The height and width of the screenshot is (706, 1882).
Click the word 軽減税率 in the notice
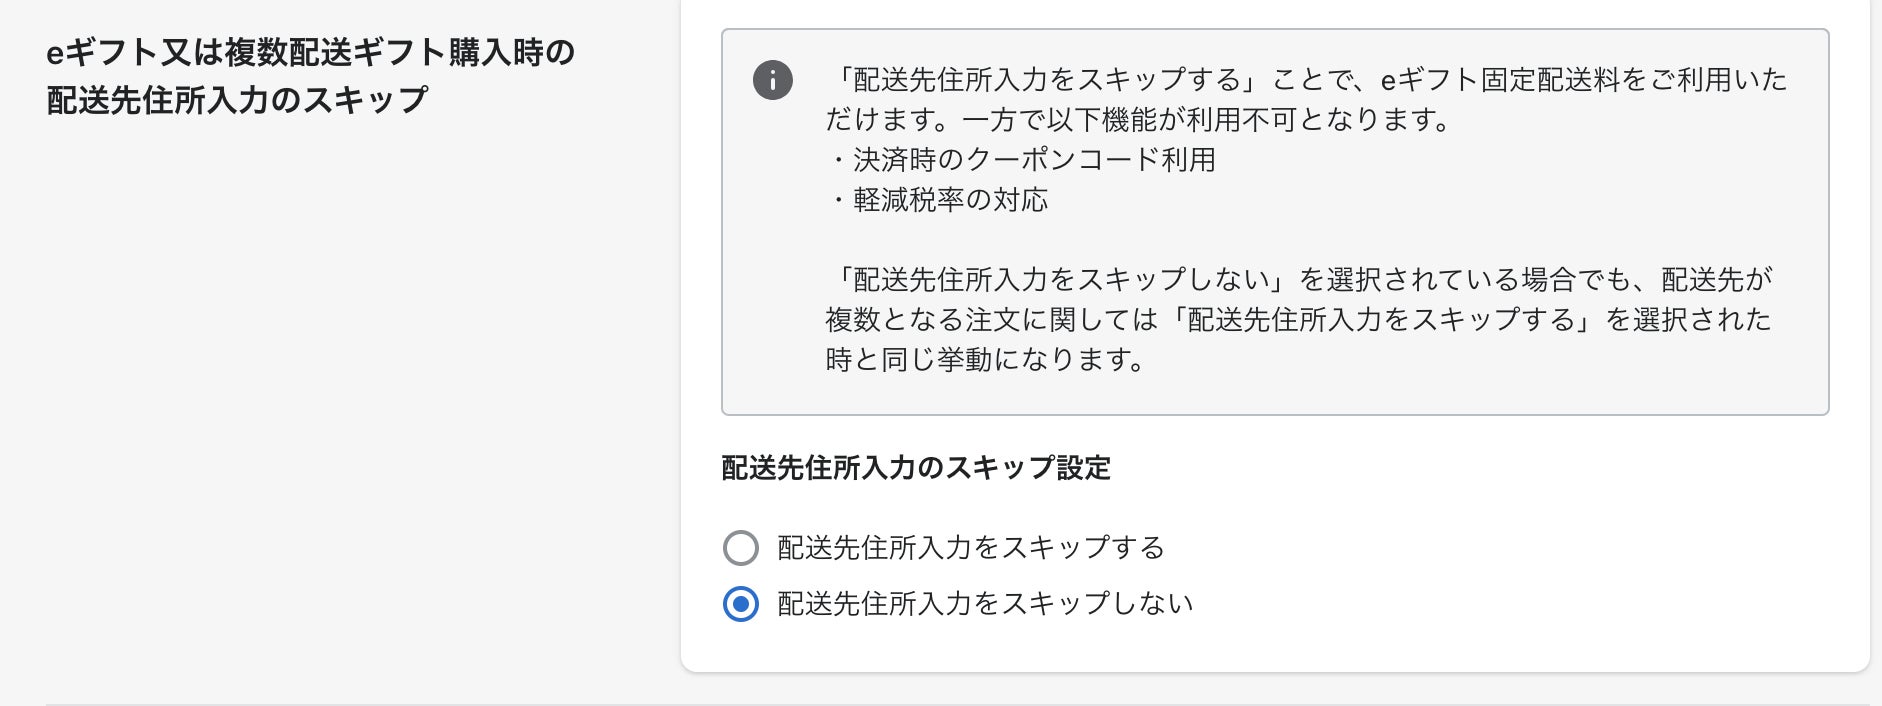tap(908, 200)
